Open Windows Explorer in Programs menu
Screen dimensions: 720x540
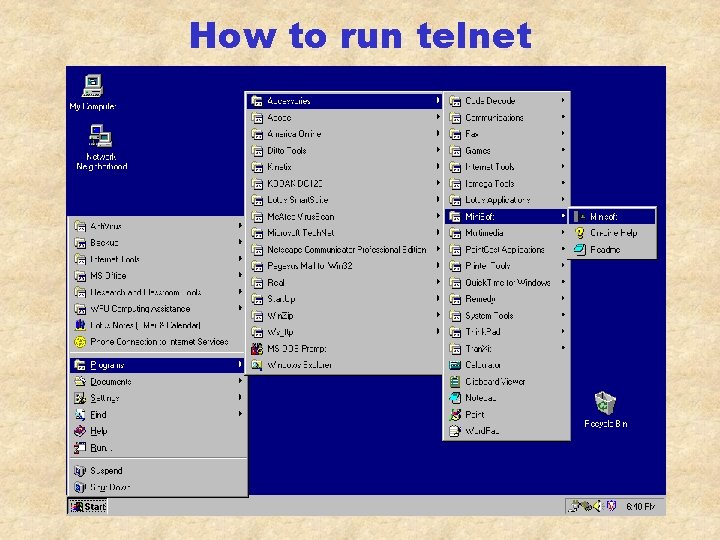(344, 365)
